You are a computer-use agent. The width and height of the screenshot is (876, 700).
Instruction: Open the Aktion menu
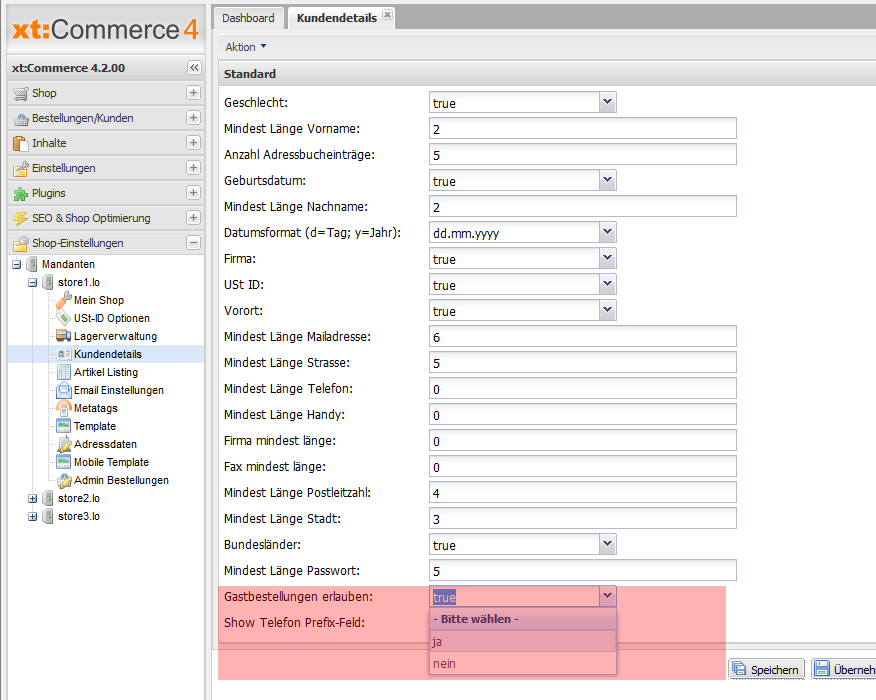click(246, 47)
